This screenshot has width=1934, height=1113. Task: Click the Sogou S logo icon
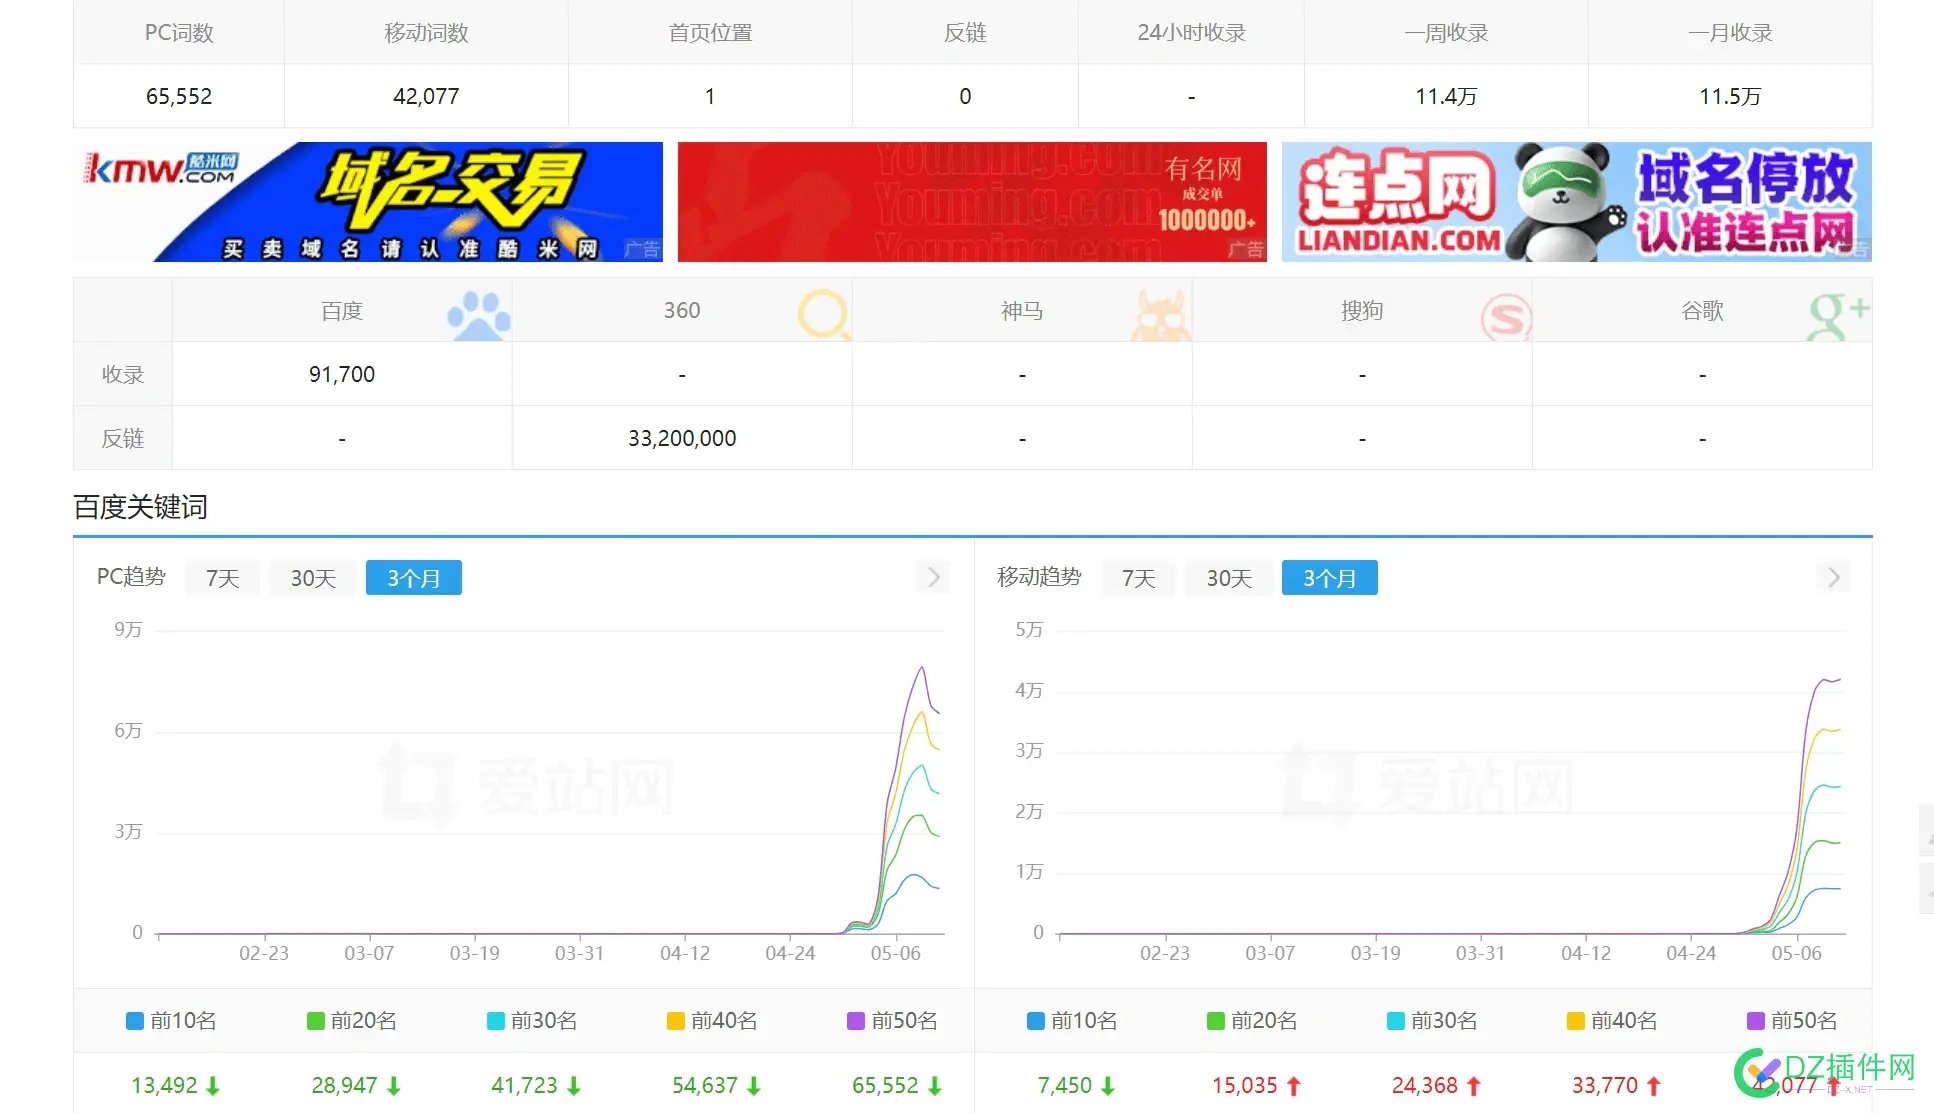(x=1503, y=313)
